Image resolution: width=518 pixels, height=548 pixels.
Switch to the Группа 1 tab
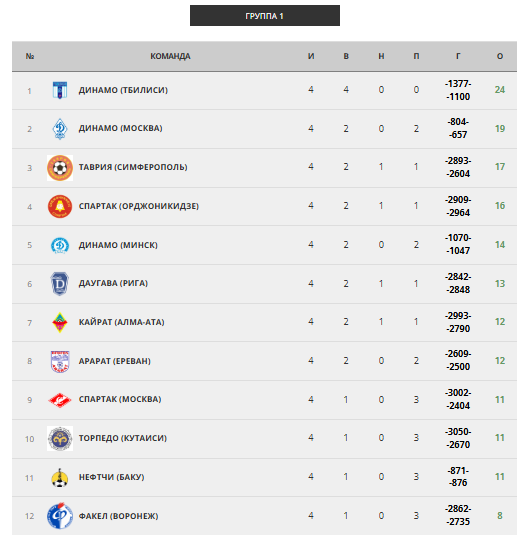point(265,16)
